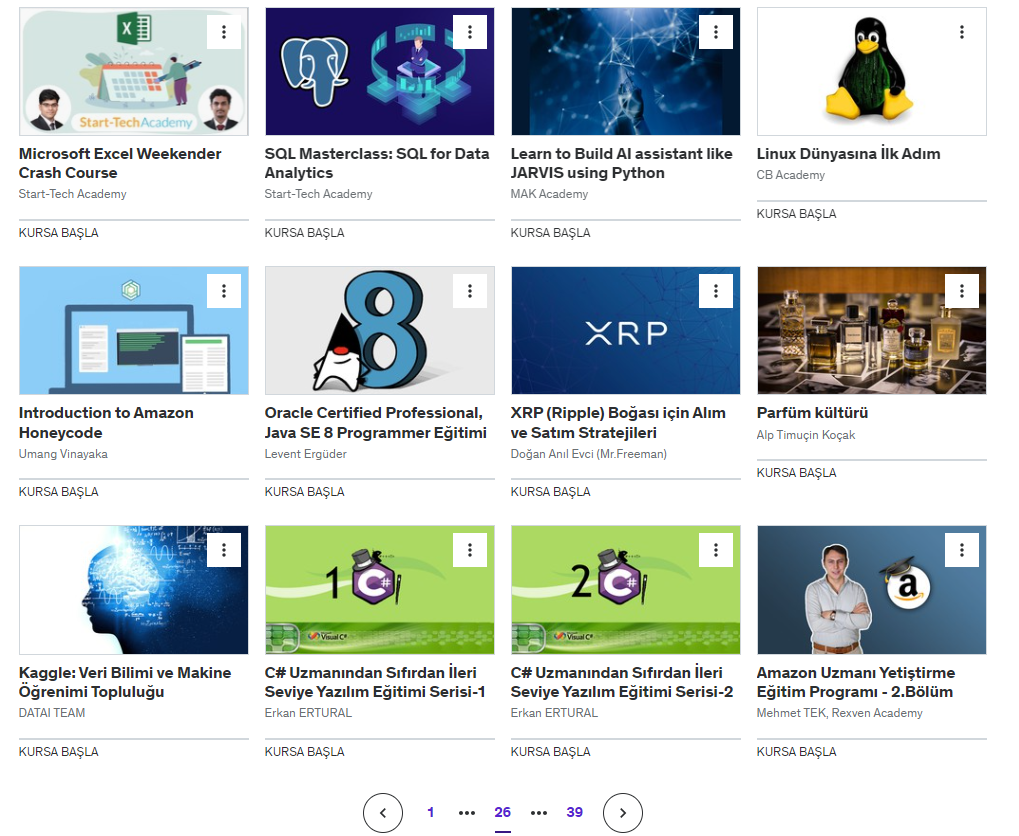1019x836 pixels.
Task: Click the Linux penguin course thumbnail
Action: tap(871, 72)
